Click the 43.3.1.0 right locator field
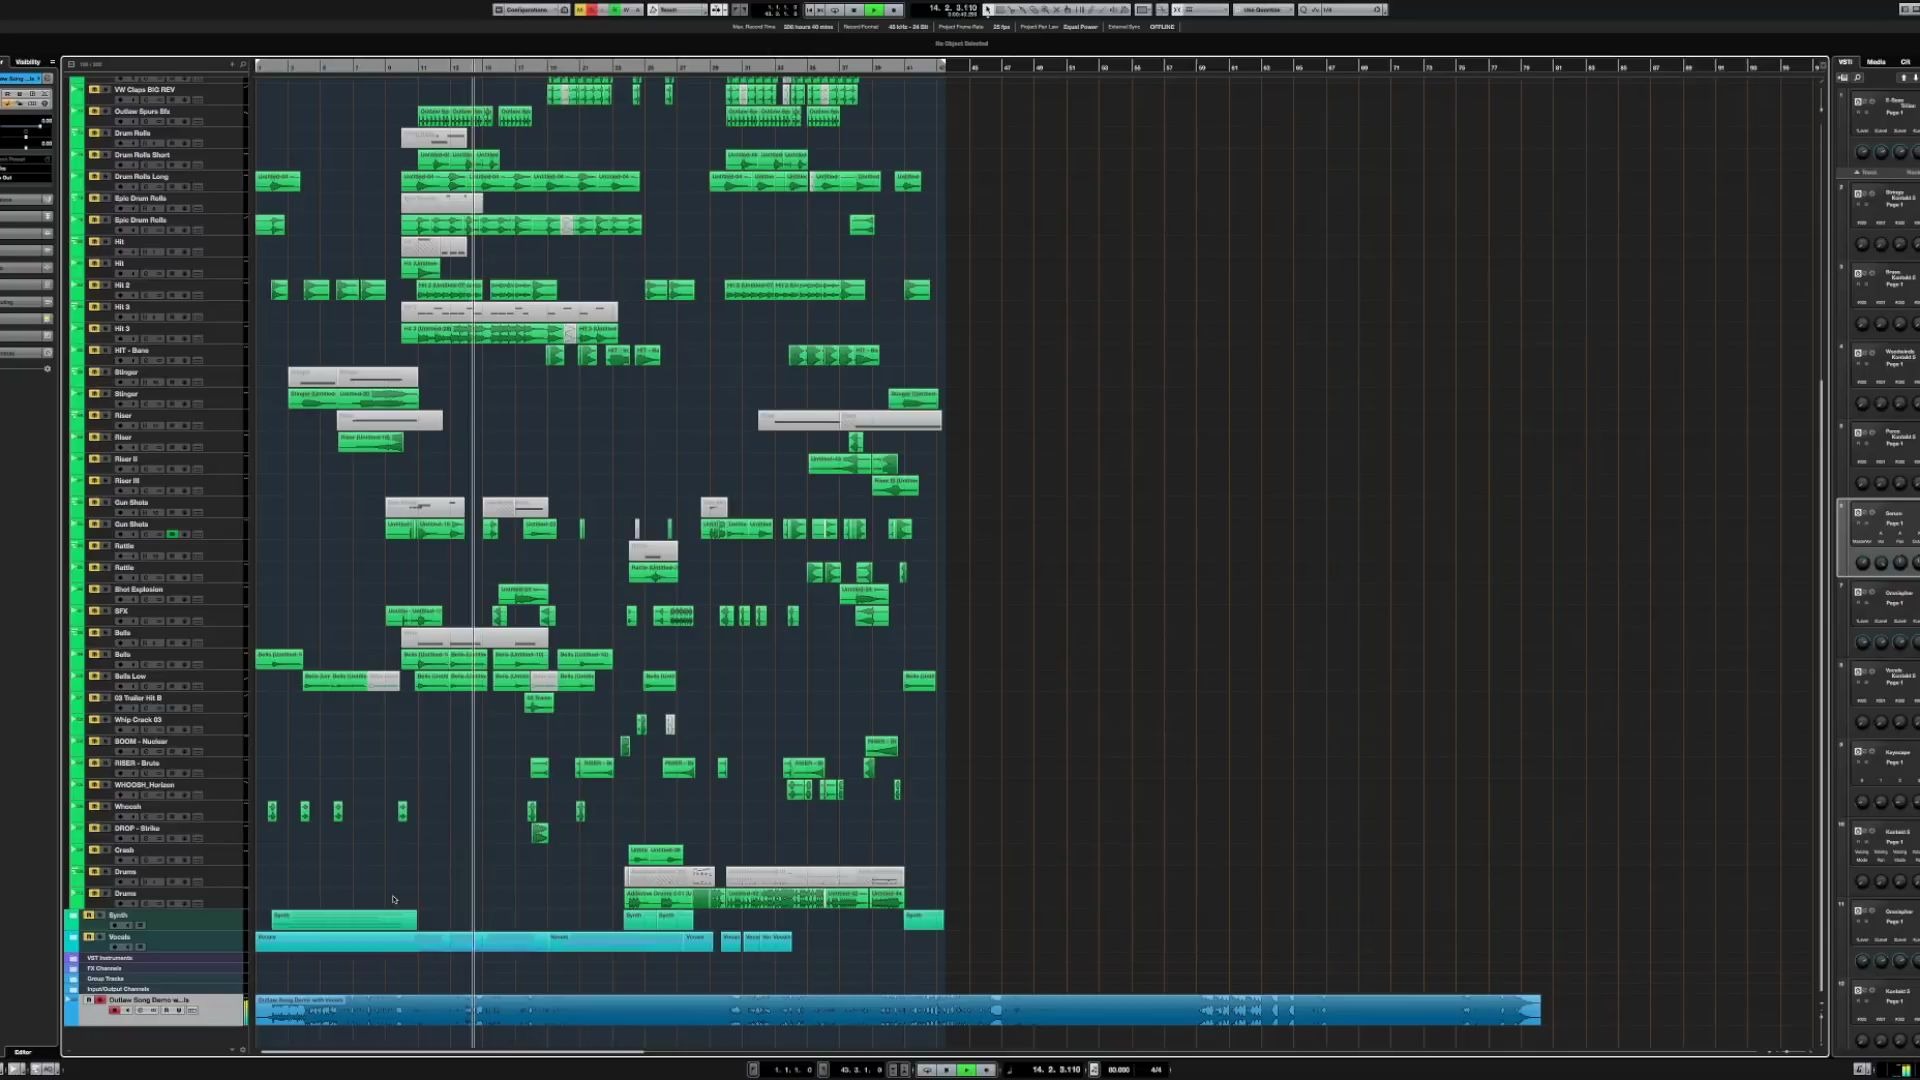The width and height of the screenshot is (1920, 1080). (861, 1070)
